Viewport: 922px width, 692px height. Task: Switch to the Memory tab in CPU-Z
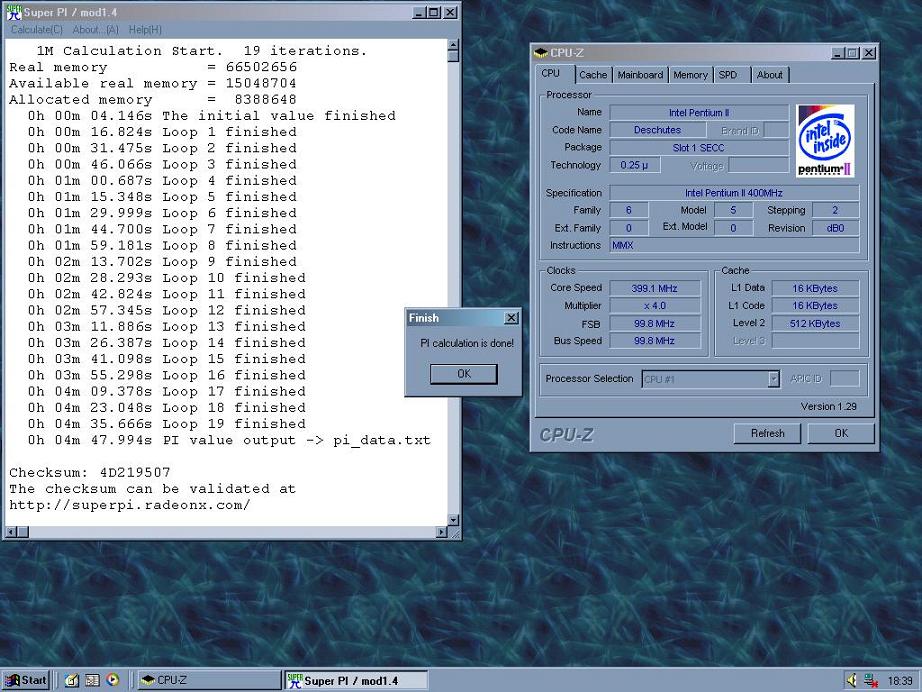(690, 75)
